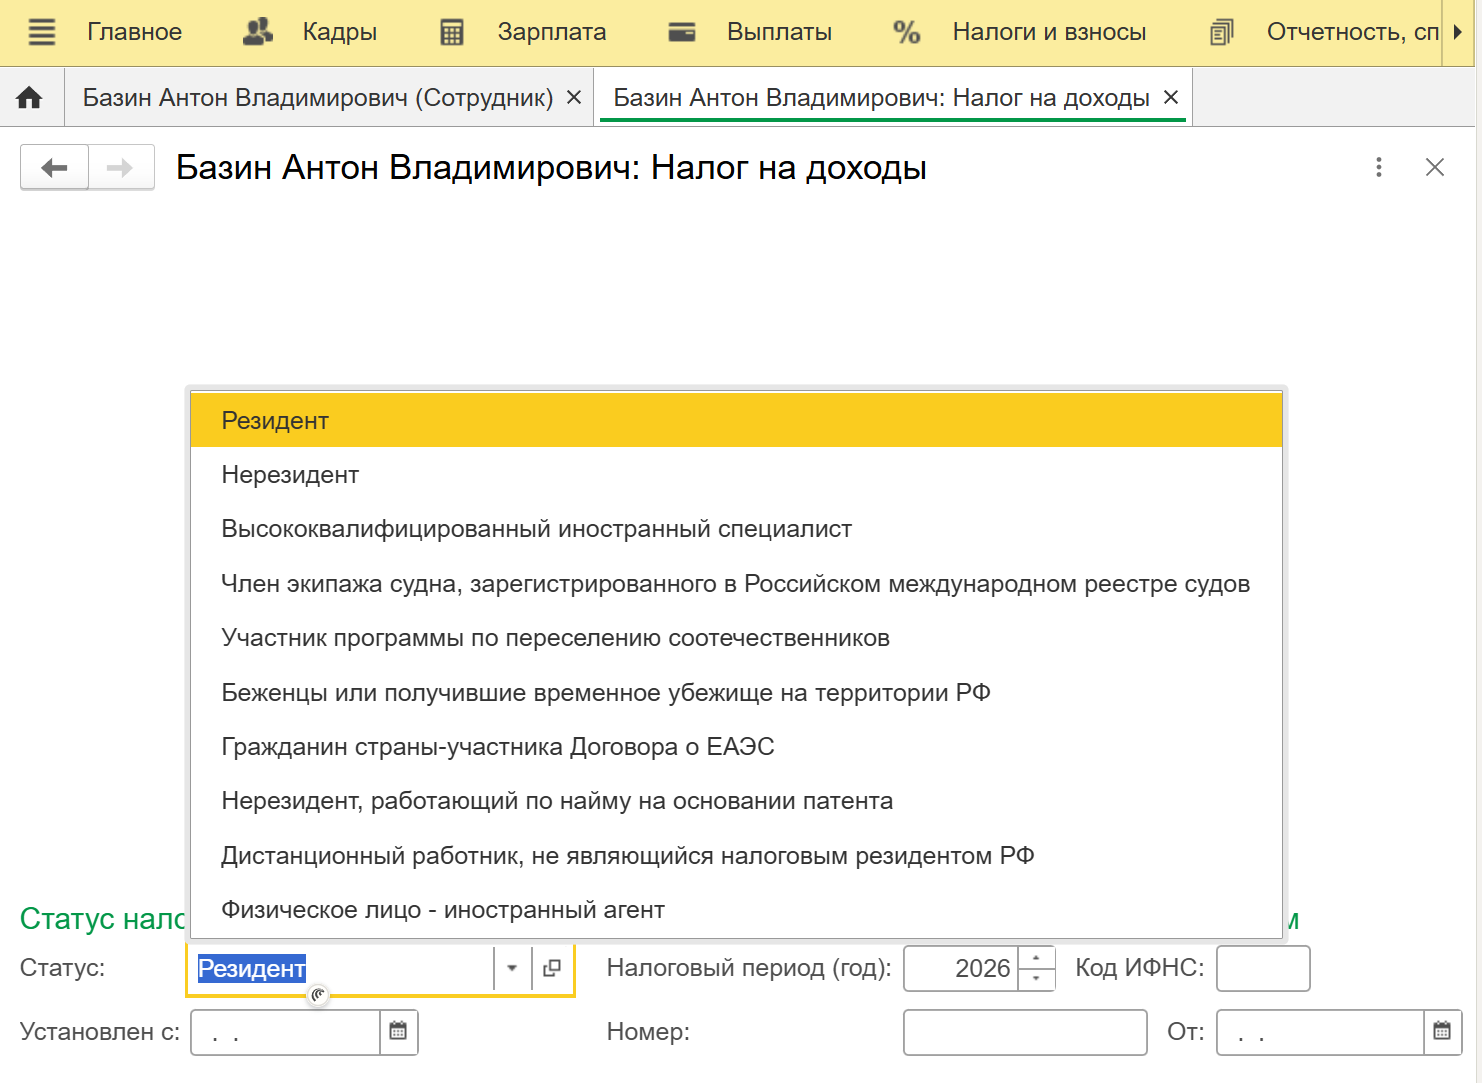Choose Беженцы или получившие временное убежище
1482x1083 pixels.
[x=736, y=692]
